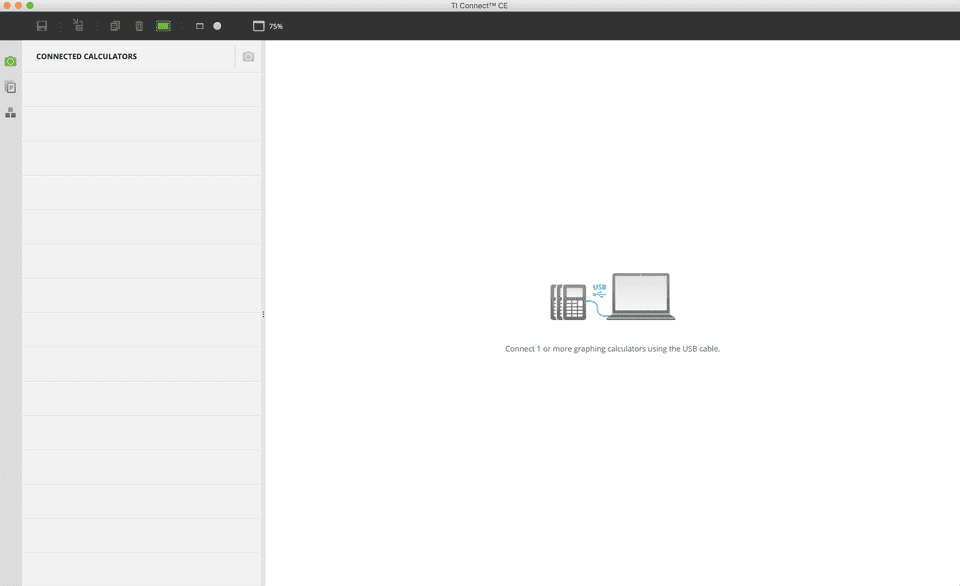Click the small thumbnail size icon

pyautogui.click(x=200, y=26)
